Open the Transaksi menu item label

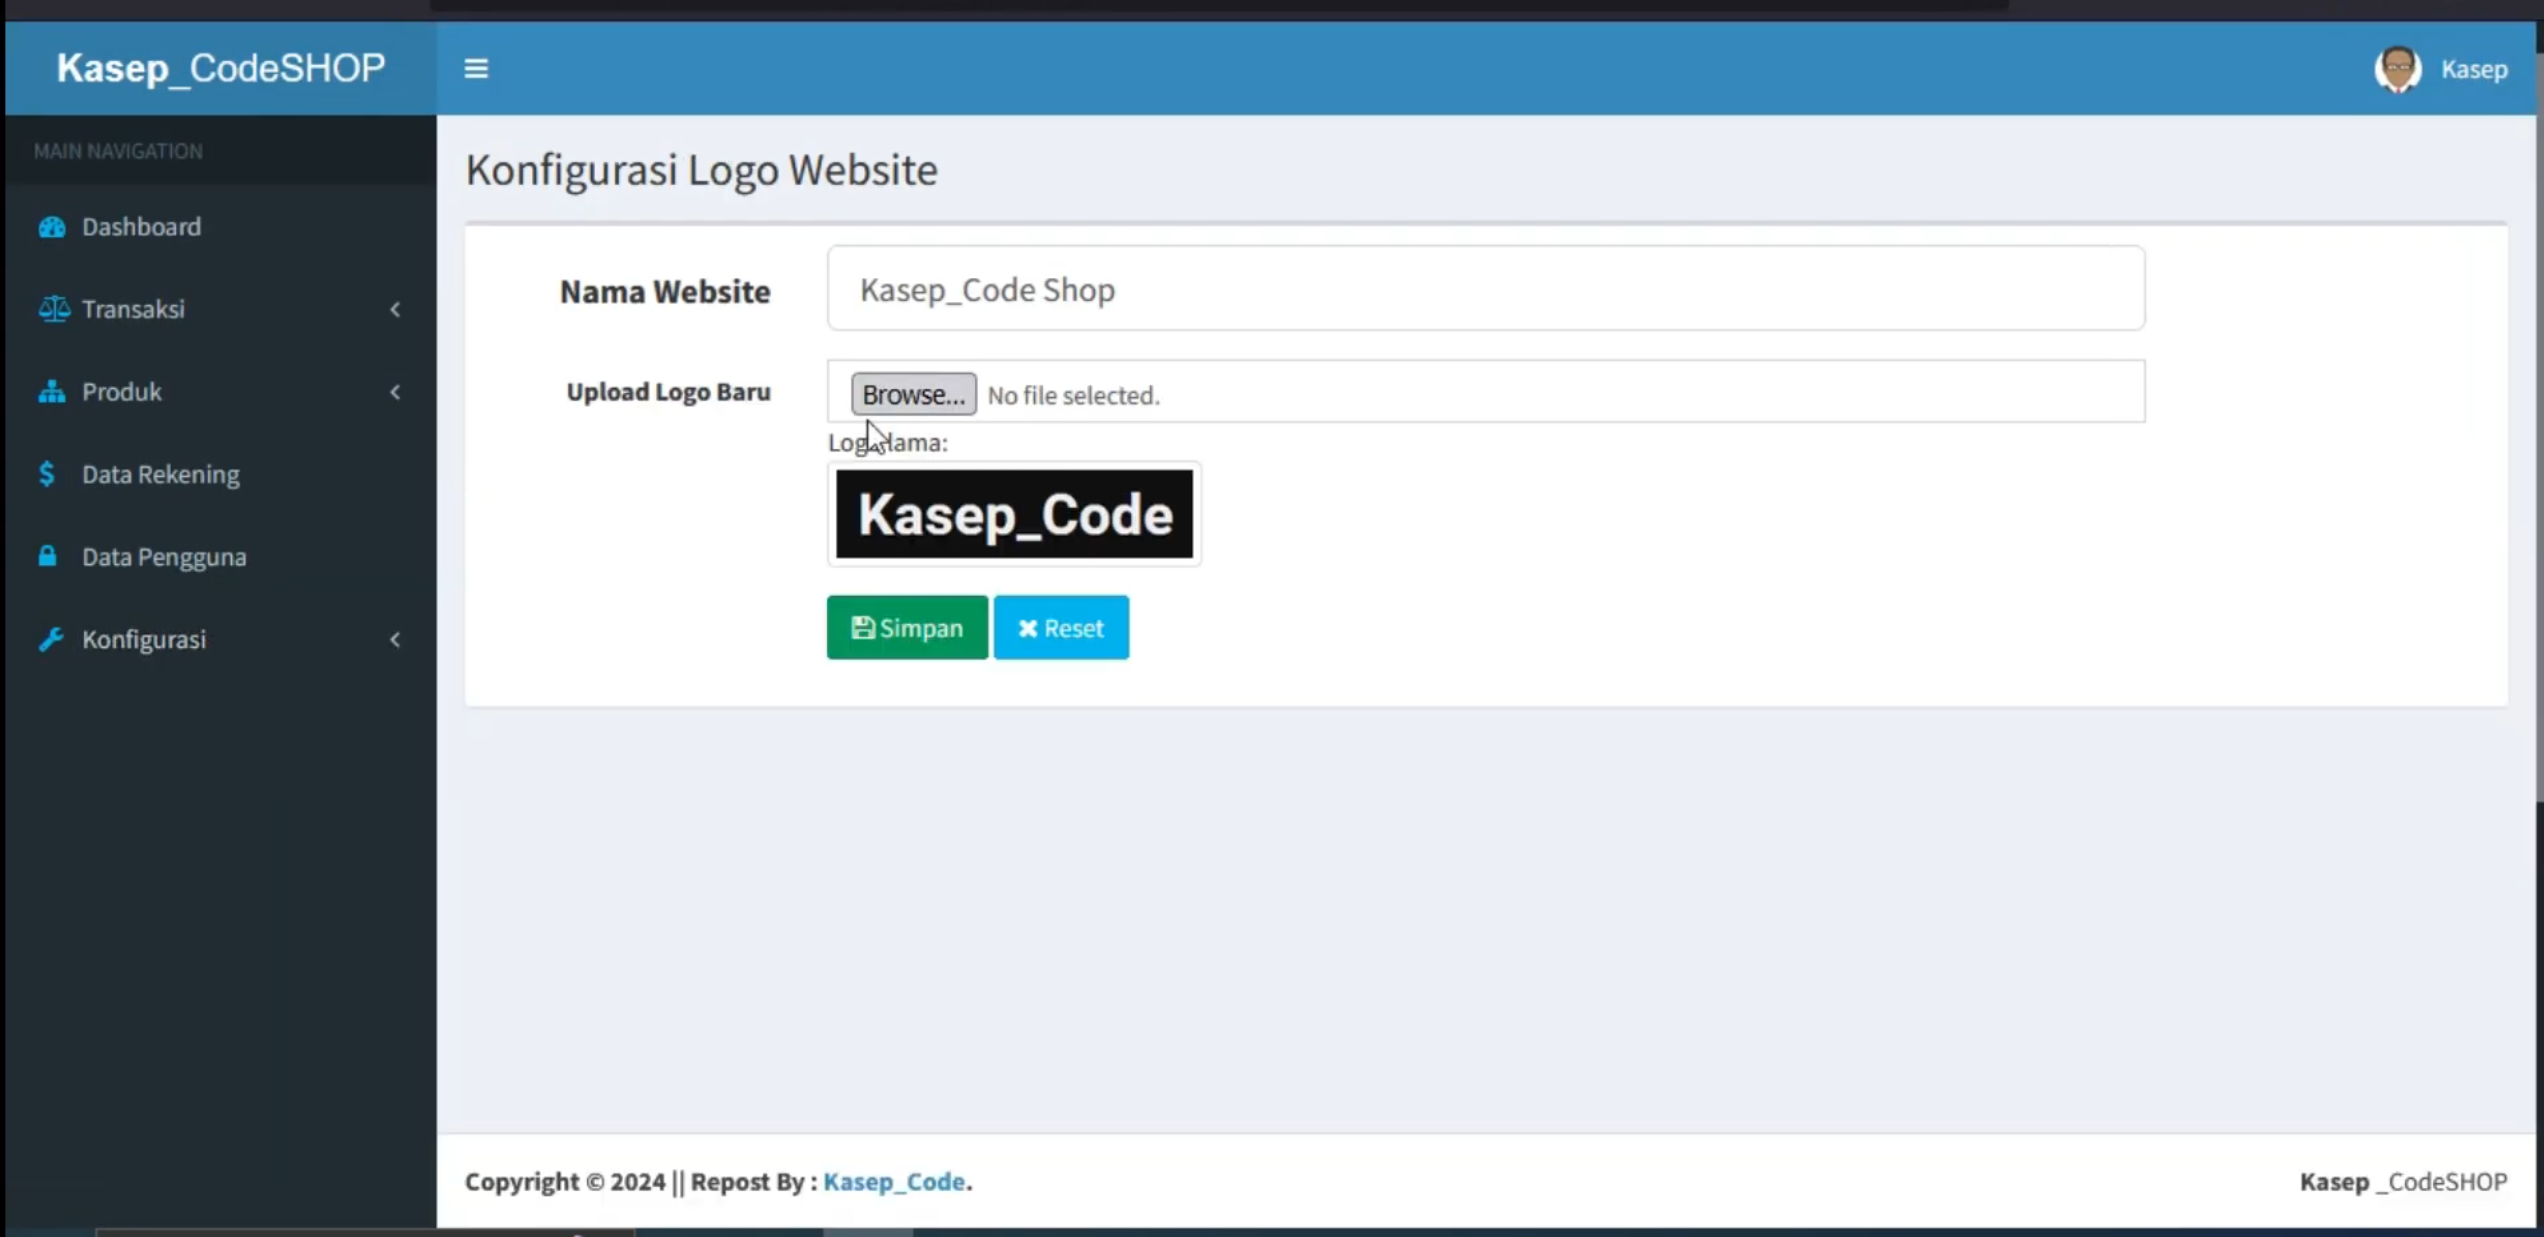(133, 309)
